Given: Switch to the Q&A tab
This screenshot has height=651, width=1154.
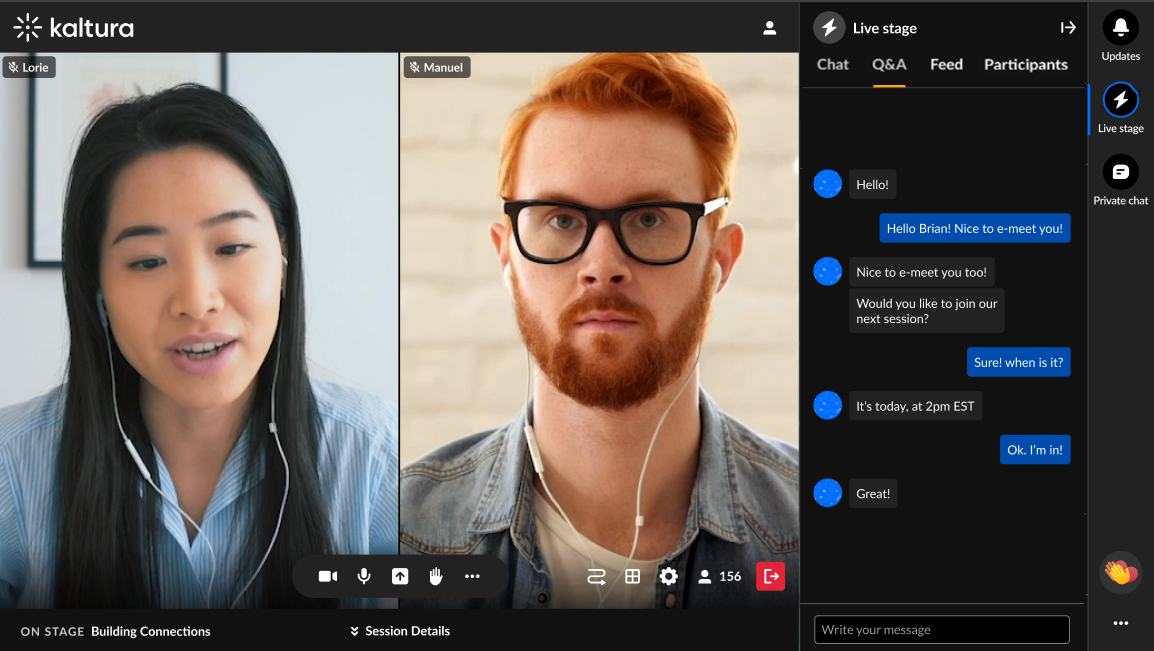Looking at the screenshot, I should [x=889, y=65].
